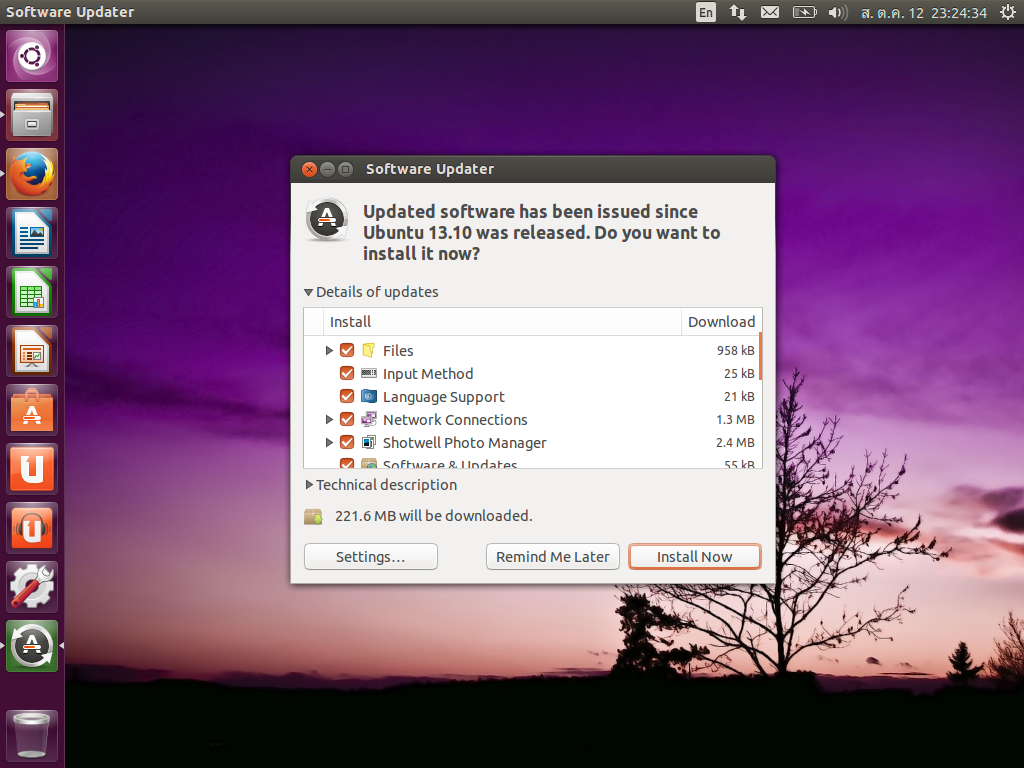This screenshot has width=1024, height=768.
Task: Click Software Updater icon in launcher
Action: click(32, 646)
